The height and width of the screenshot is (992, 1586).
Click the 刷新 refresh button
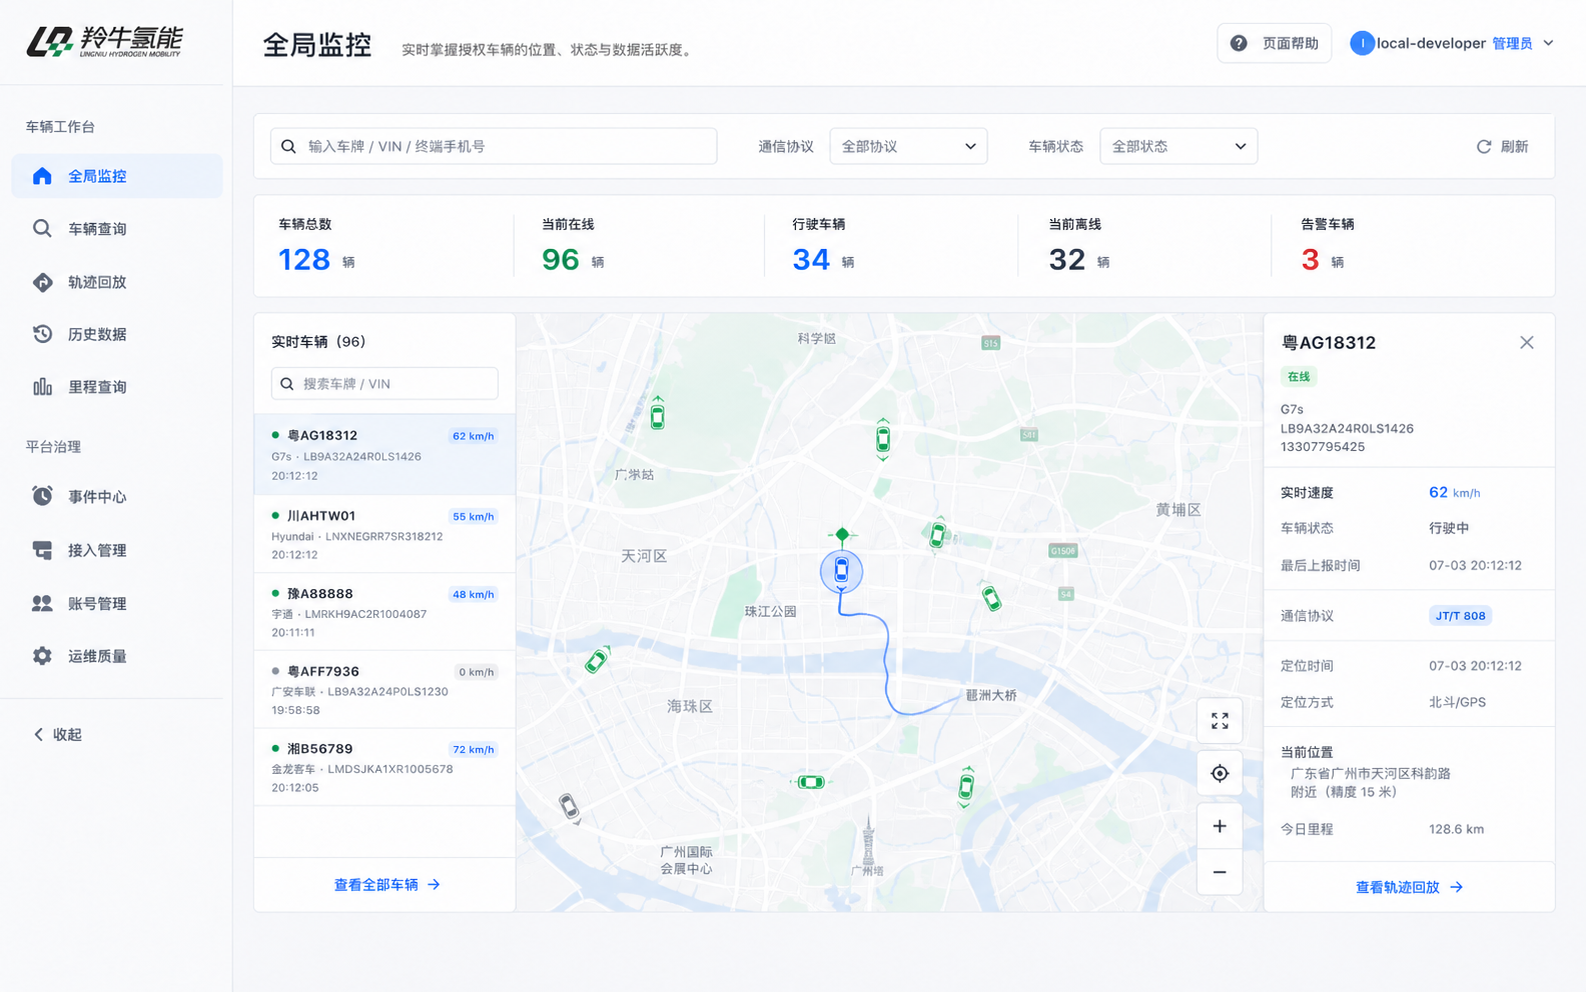tap(1502, 146)
